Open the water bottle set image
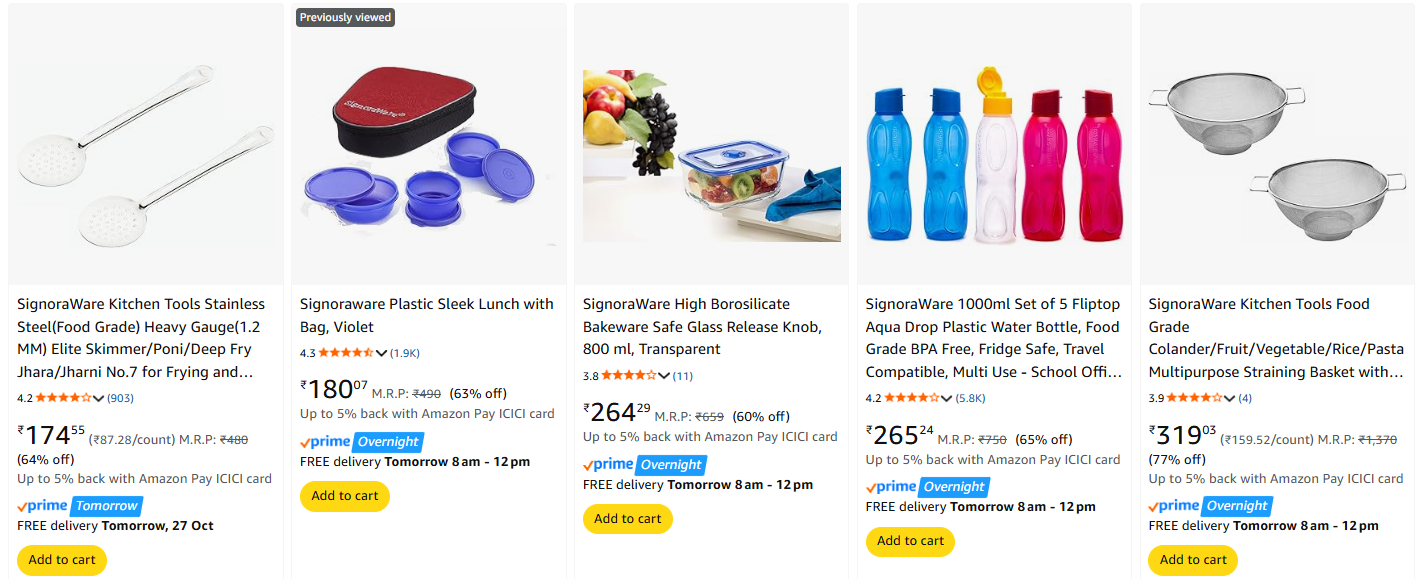This screenshot has height=579, width=1415. [994, 155]
